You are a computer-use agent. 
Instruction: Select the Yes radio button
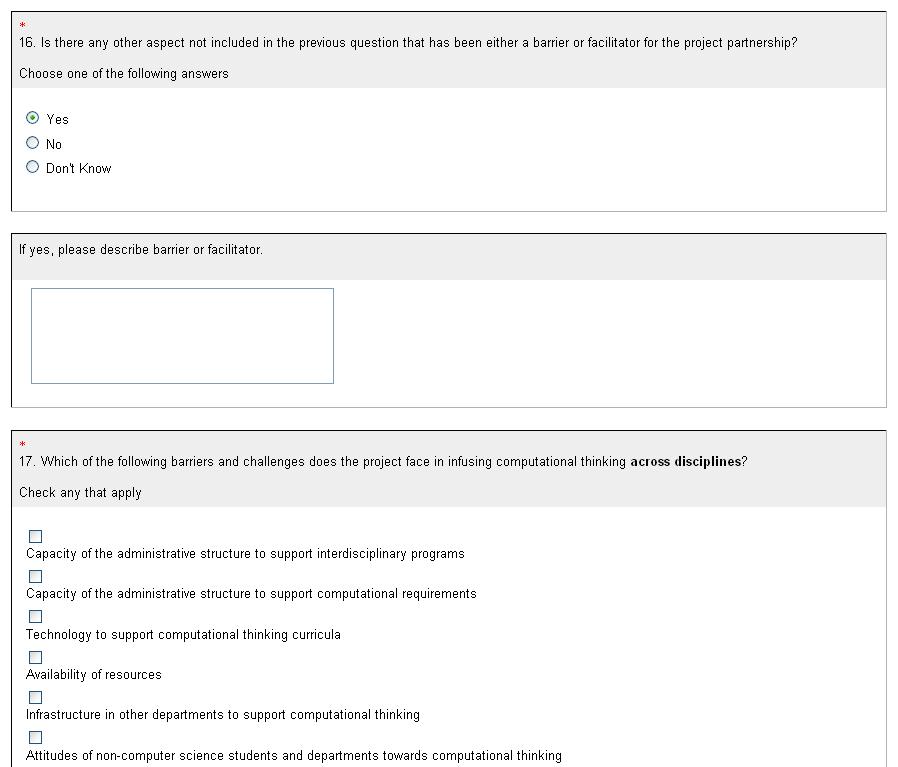33,118
